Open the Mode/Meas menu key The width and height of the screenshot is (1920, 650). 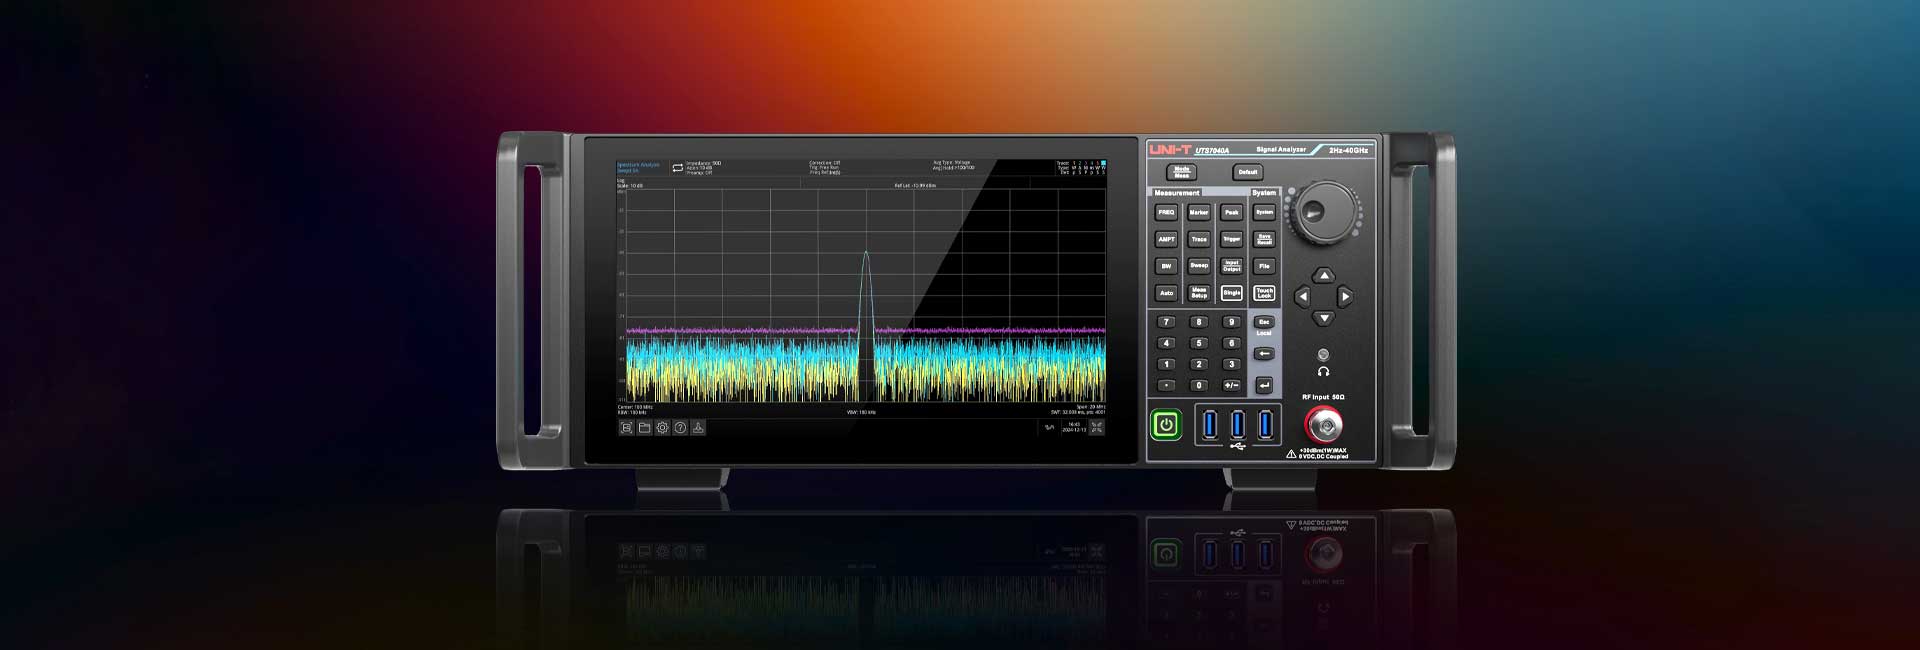[x=1182, y=172]
